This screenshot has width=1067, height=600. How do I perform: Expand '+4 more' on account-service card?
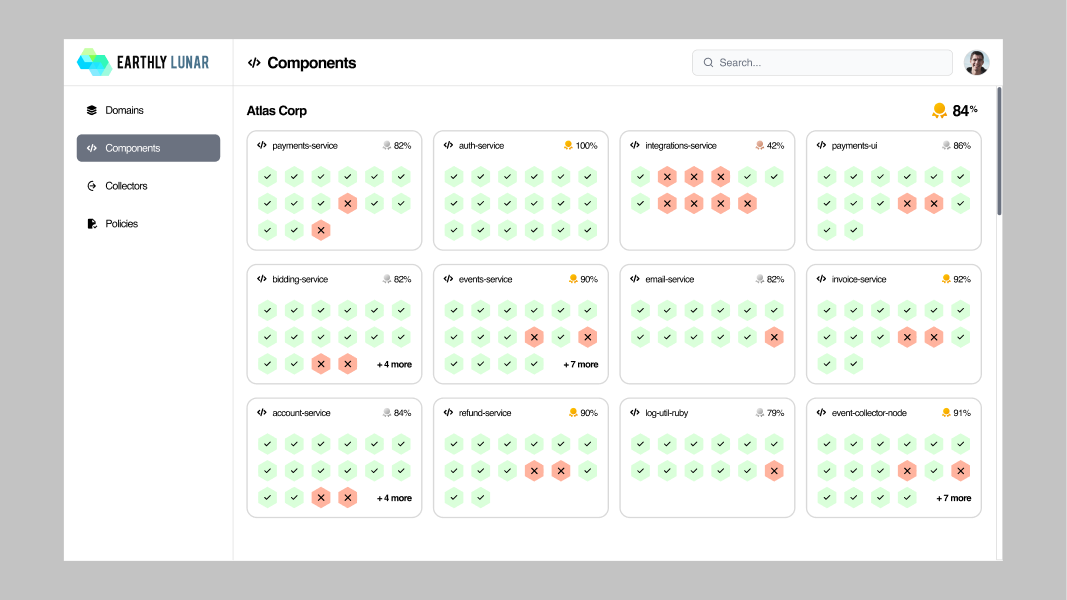click(394, 498)
